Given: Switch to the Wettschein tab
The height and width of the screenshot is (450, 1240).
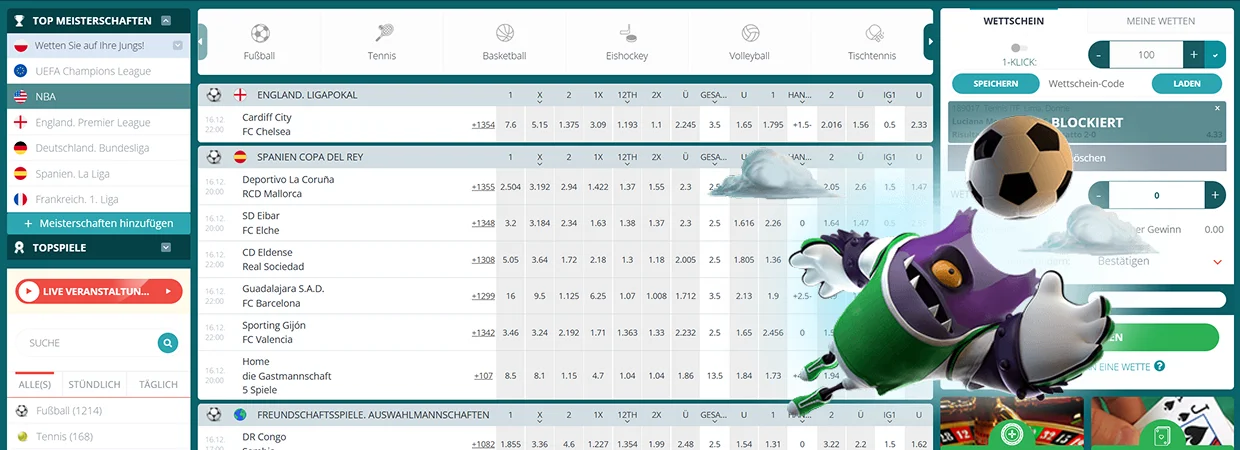Looking at the screenshot, I should 1014,21.
